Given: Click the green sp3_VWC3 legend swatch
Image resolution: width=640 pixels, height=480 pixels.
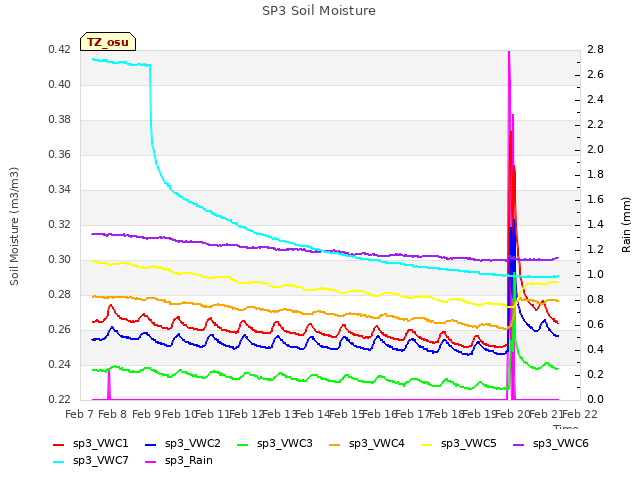Looking at the screenshot, I should pos(243,444).
